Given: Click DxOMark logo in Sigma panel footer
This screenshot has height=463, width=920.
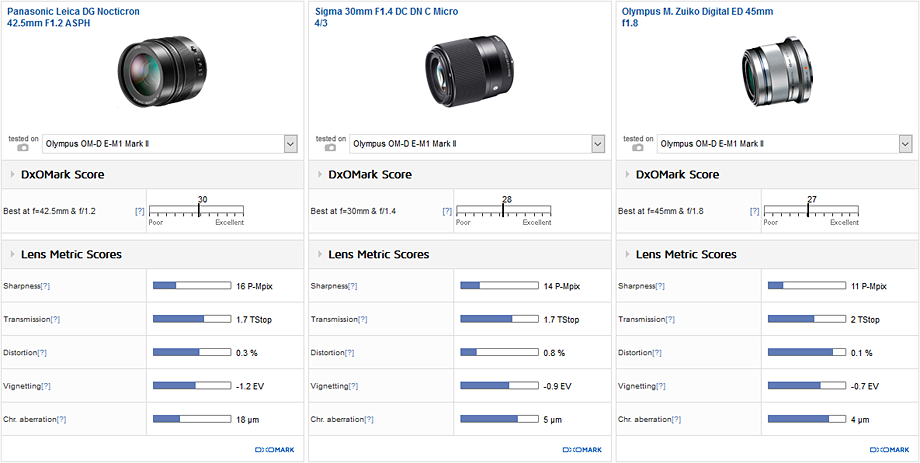Looking at the screenshot, I should coord(582,450).
